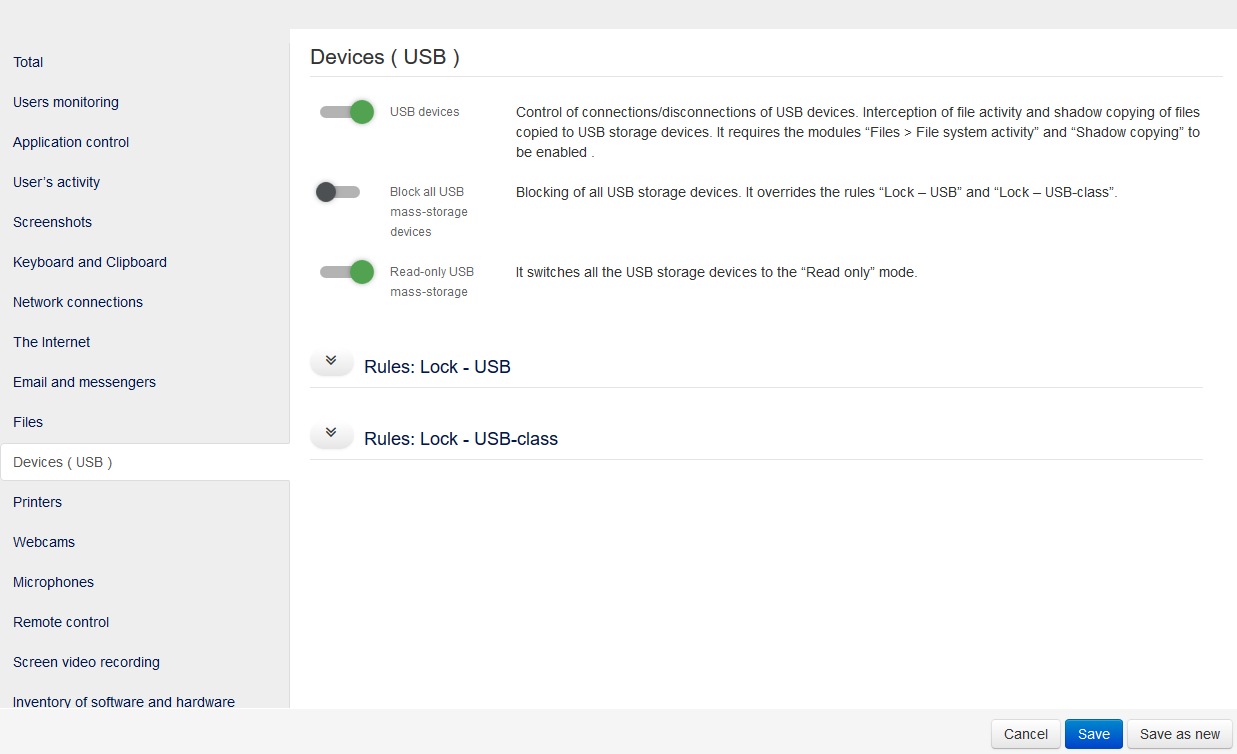Open Application control settings
Image resolution: width=1237 pixels, height=754 pixels.
click(70, 141)
